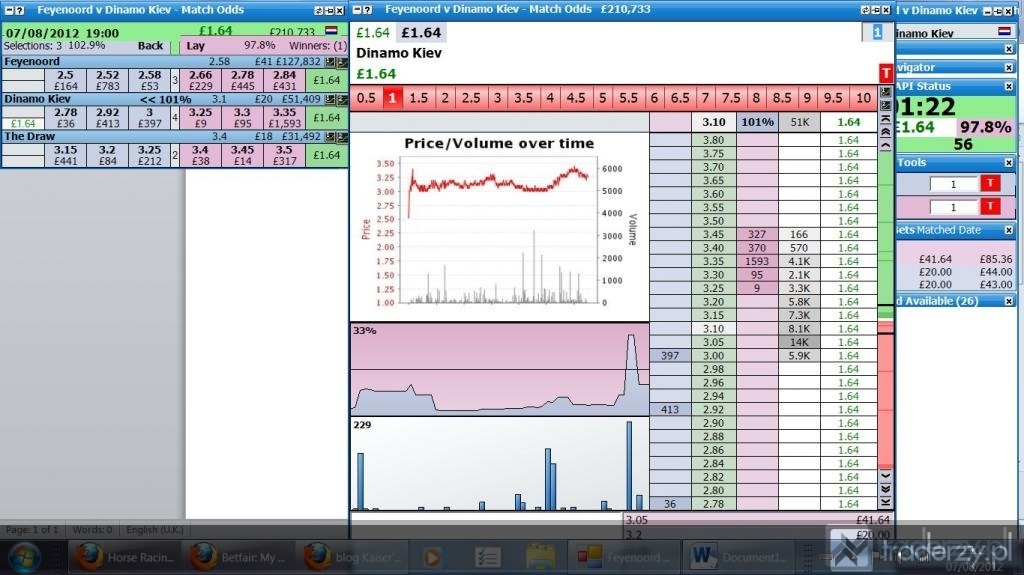1024x575 pixels.
Task: Click the Dinamo Kiev selection name row
Action: [x=174, y=99]
